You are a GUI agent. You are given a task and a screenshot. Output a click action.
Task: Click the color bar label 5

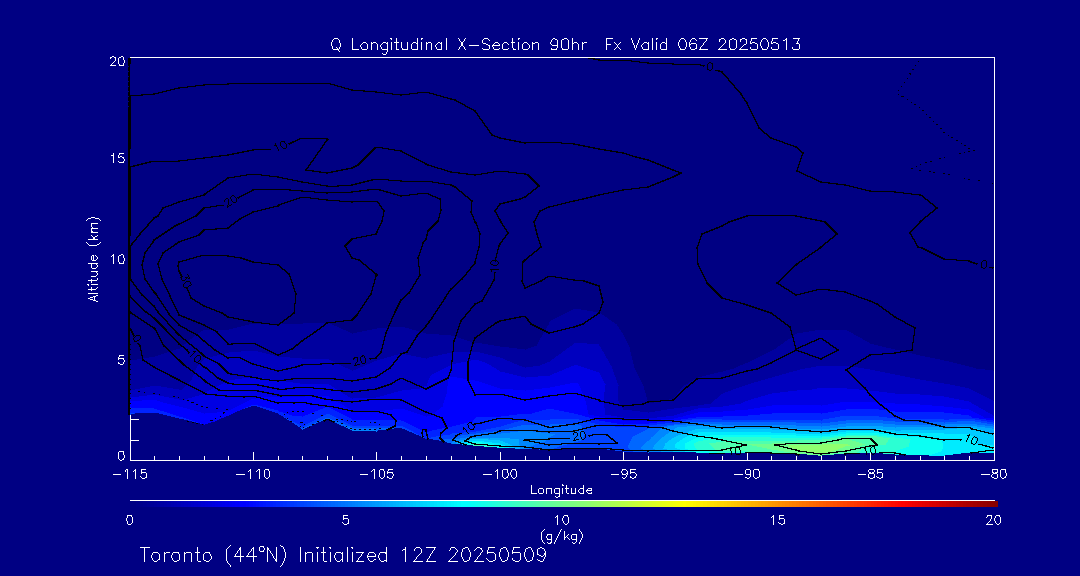(x=346, y=521)
